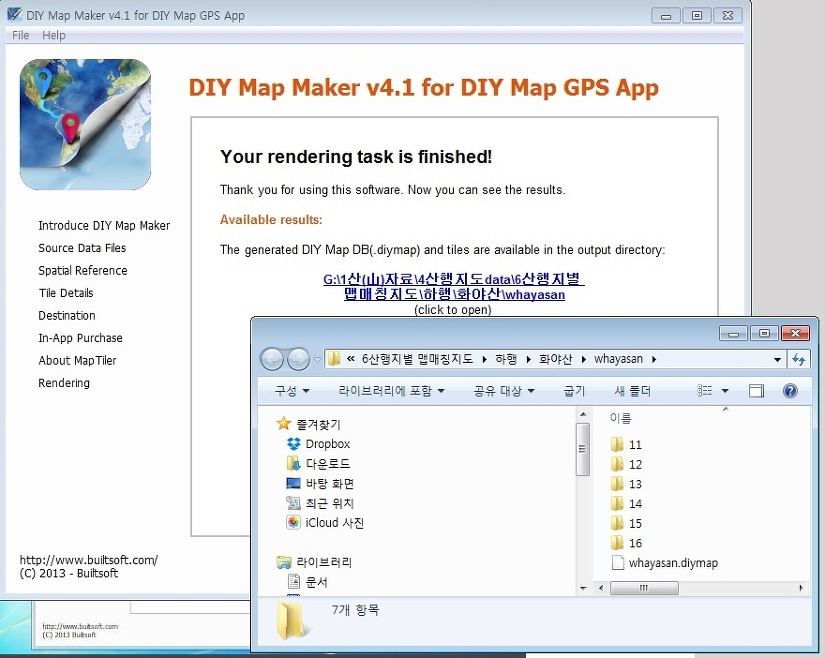Open recent locations dropdown beside forward button
The width and height of the screenshot is (825, 658).
click(317, 360)
